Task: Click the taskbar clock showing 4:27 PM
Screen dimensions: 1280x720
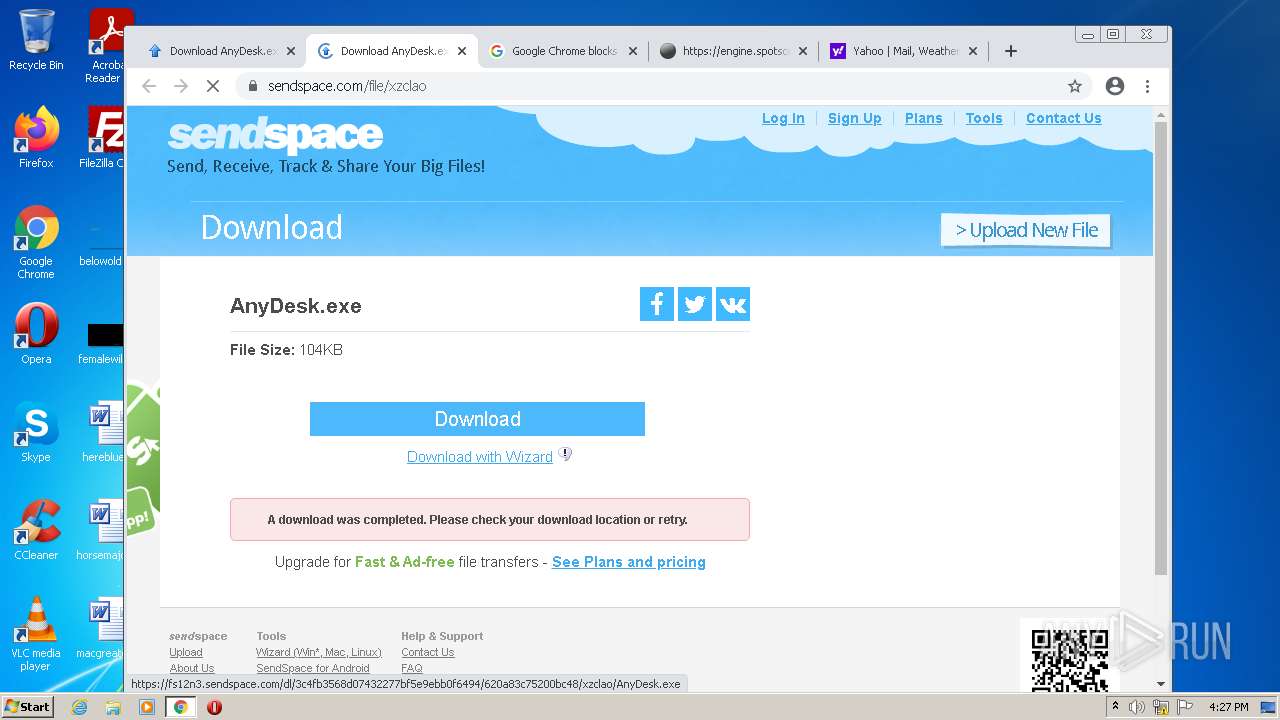Action: coord(1228,707)
